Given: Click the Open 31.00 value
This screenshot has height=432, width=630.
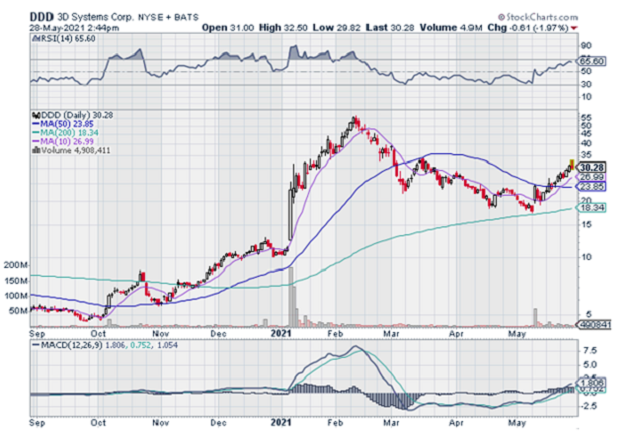Looking at the screenshot, I should (x=228, y=28).
